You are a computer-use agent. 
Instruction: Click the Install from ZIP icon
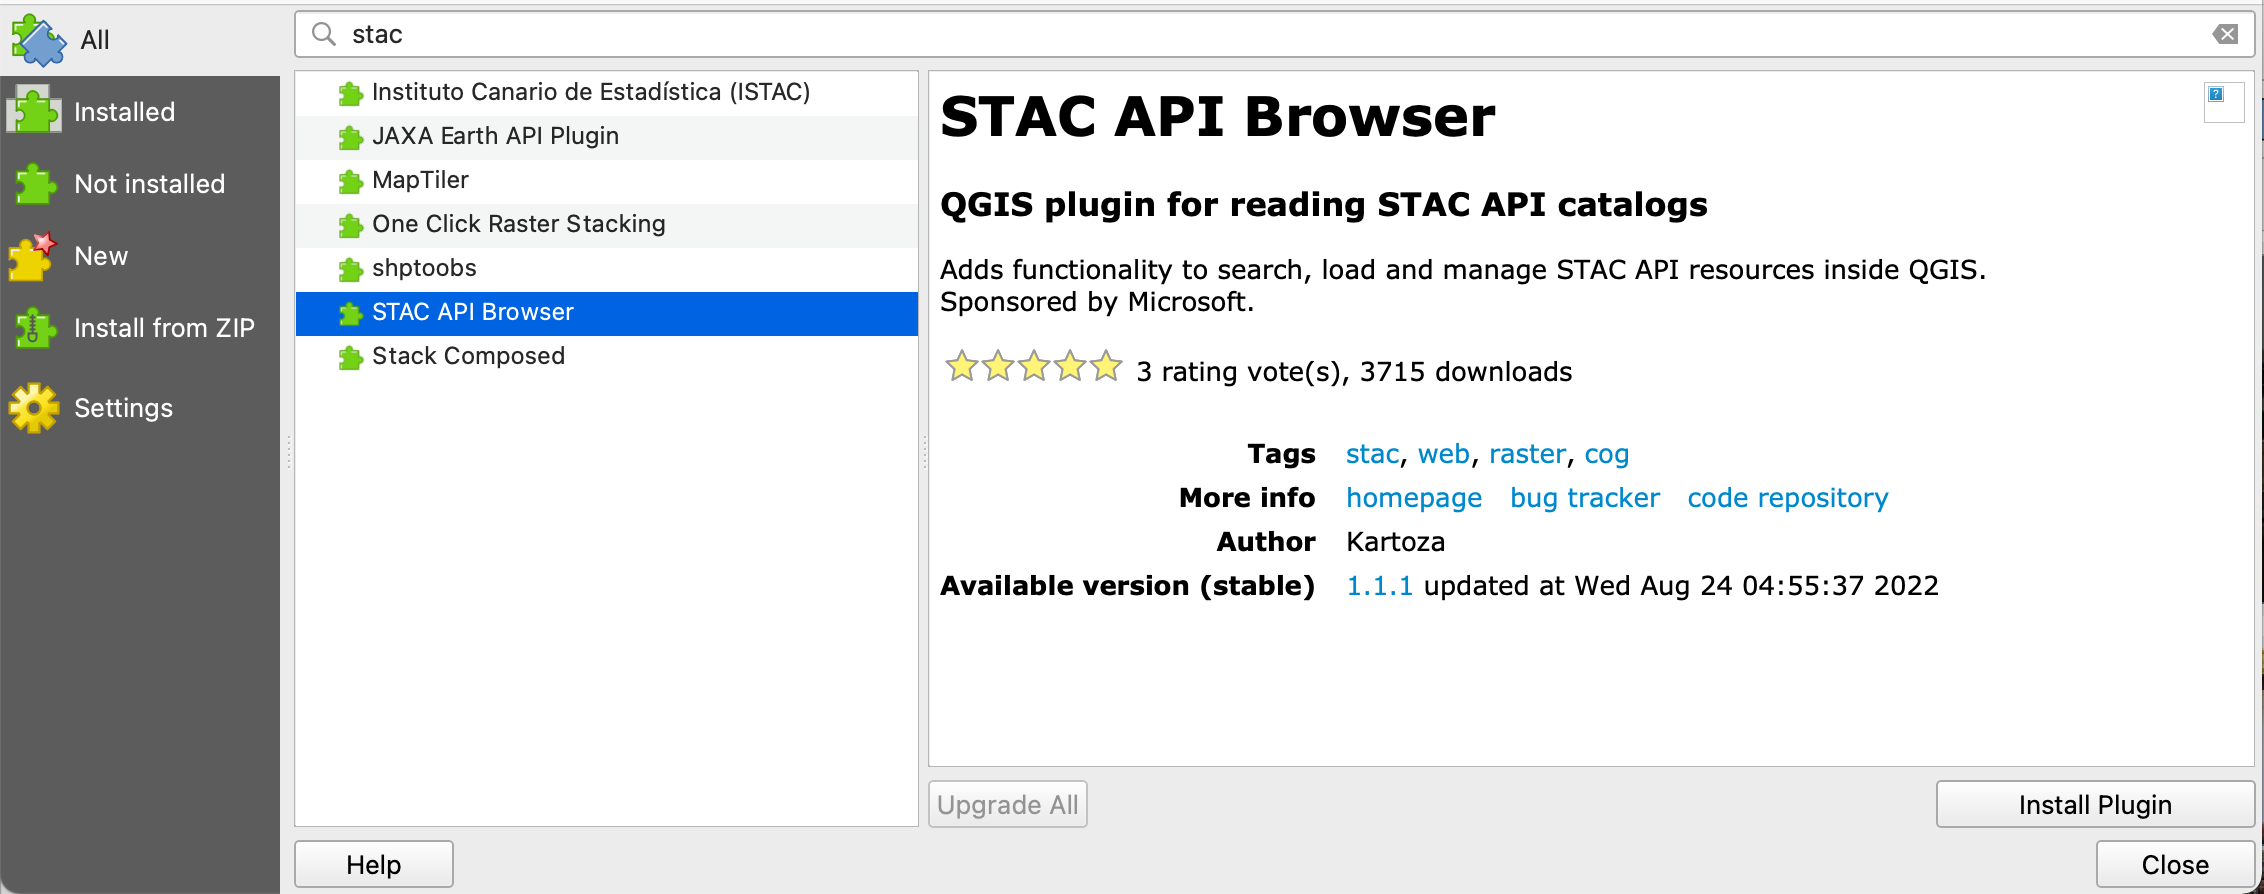point(35,328)
